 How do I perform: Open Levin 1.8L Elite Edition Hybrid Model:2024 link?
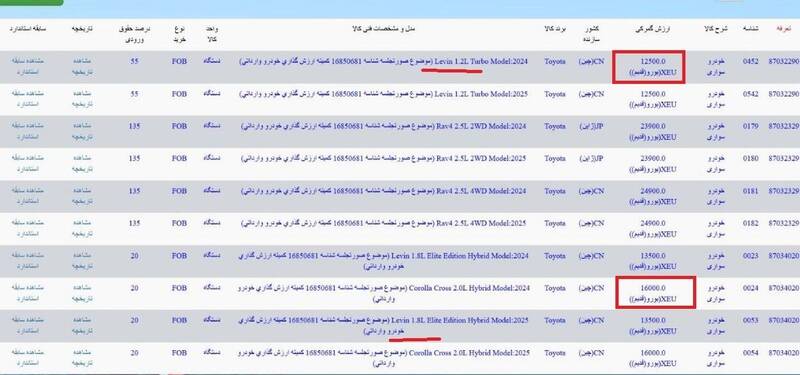tap(383, 261)
